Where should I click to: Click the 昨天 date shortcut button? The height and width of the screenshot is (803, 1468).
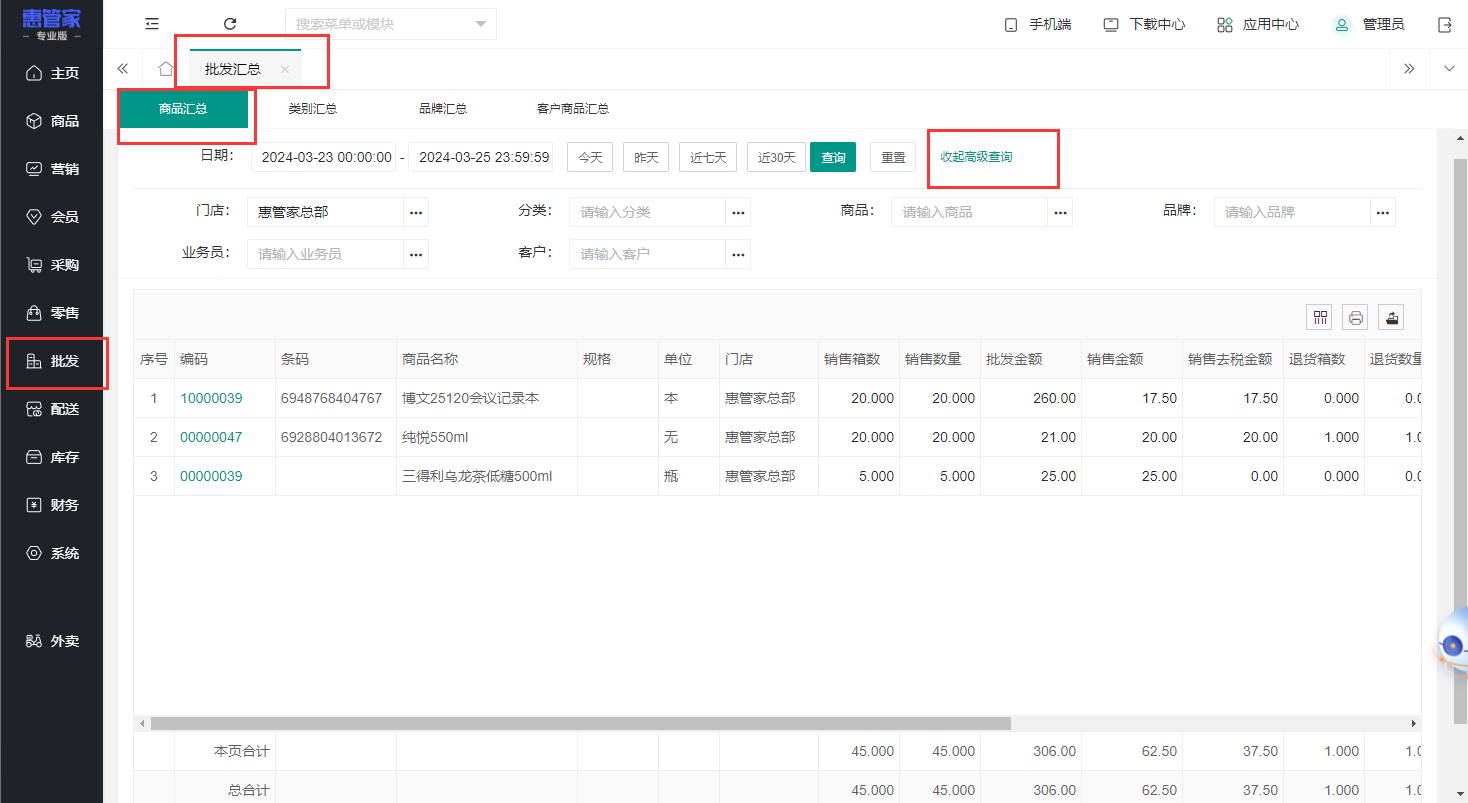tap(646, 157)
